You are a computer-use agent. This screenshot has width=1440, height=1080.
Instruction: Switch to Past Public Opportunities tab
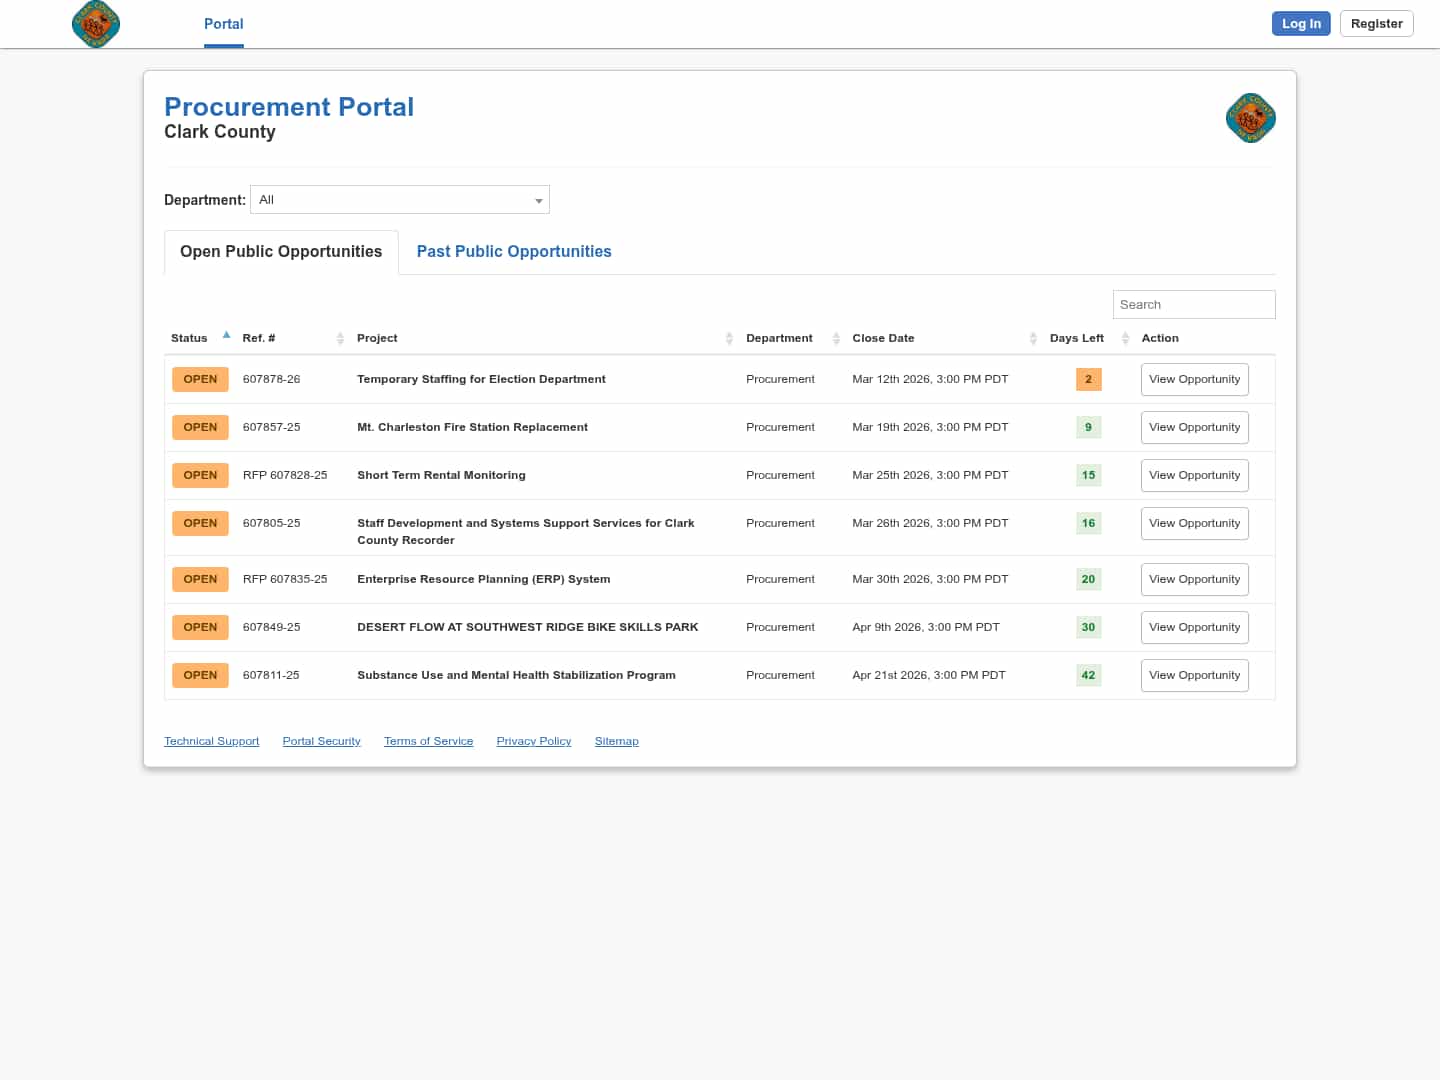[514, 252]
